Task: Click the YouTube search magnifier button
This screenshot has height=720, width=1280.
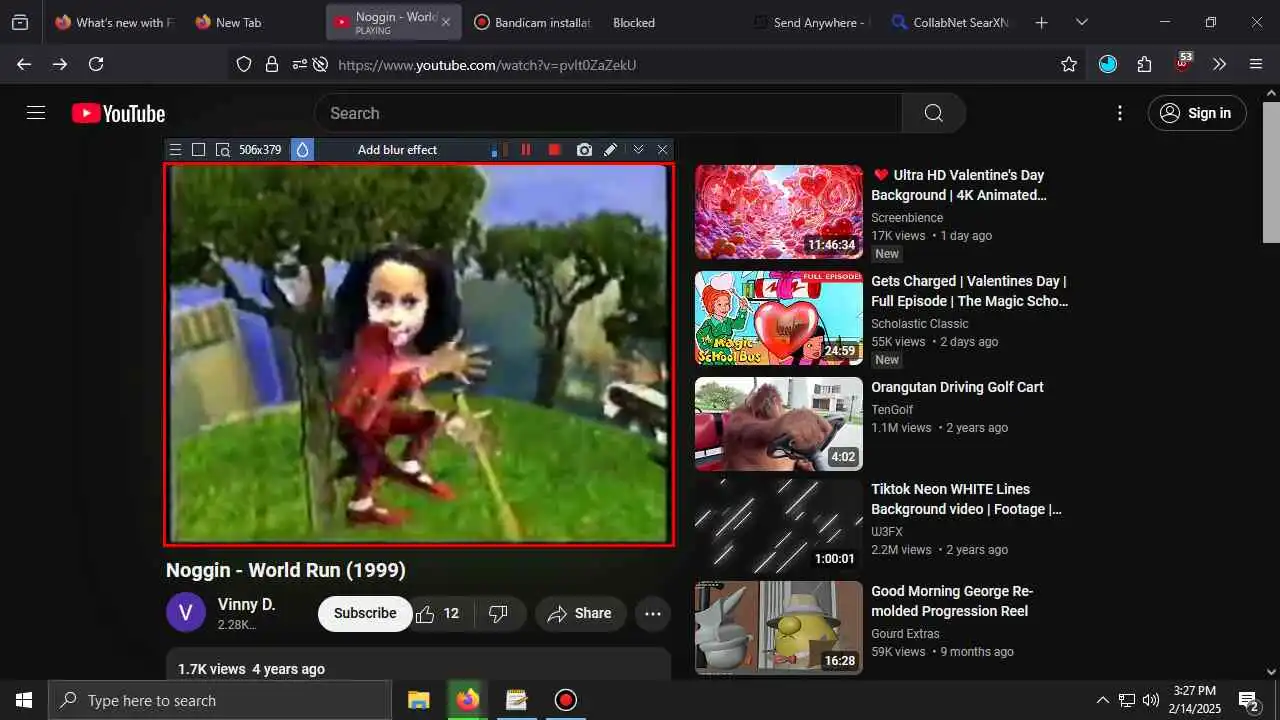Action: point(934,113)
